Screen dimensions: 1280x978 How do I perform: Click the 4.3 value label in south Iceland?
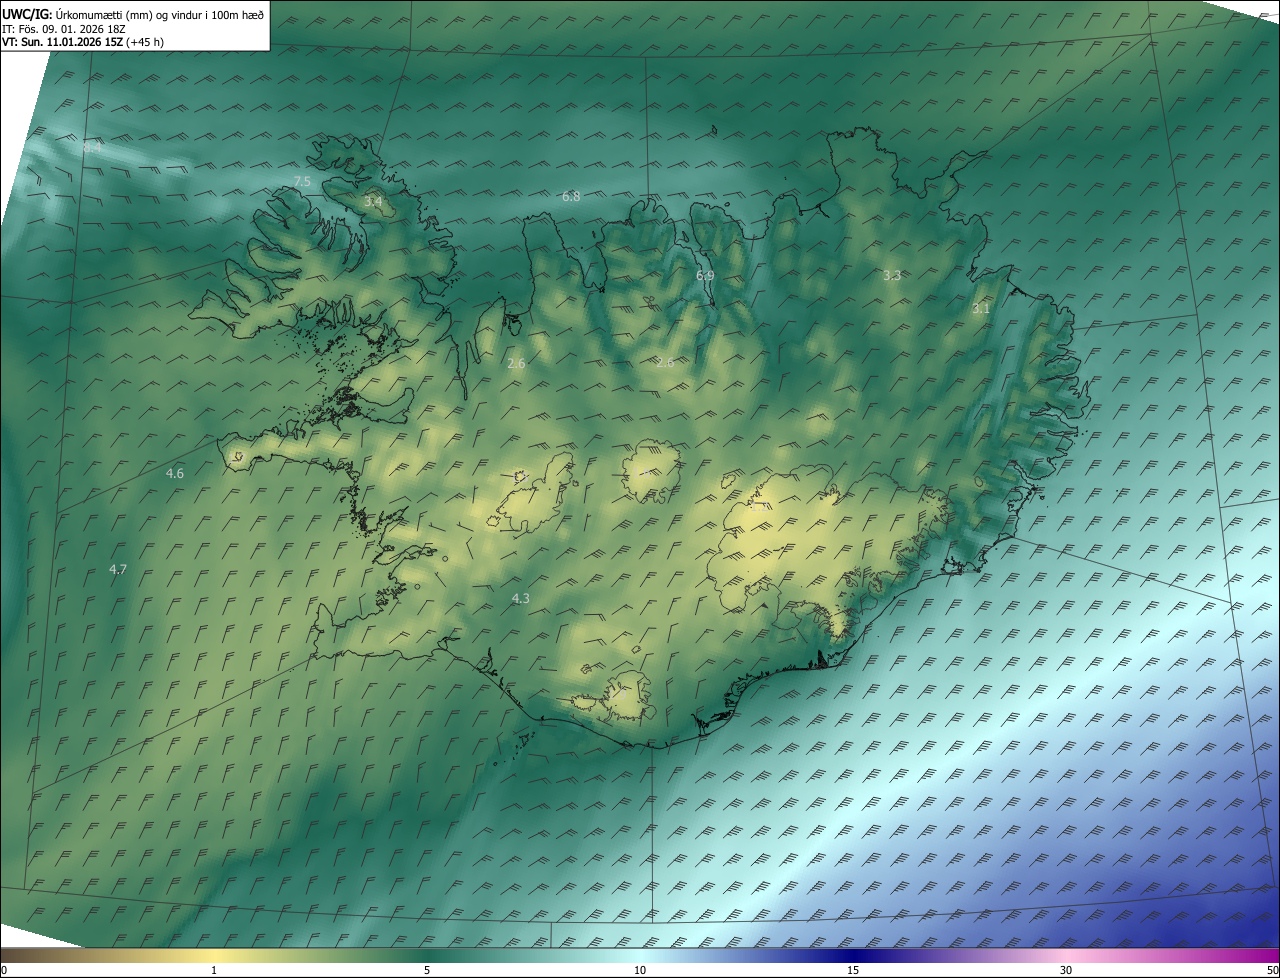(520, 598)
